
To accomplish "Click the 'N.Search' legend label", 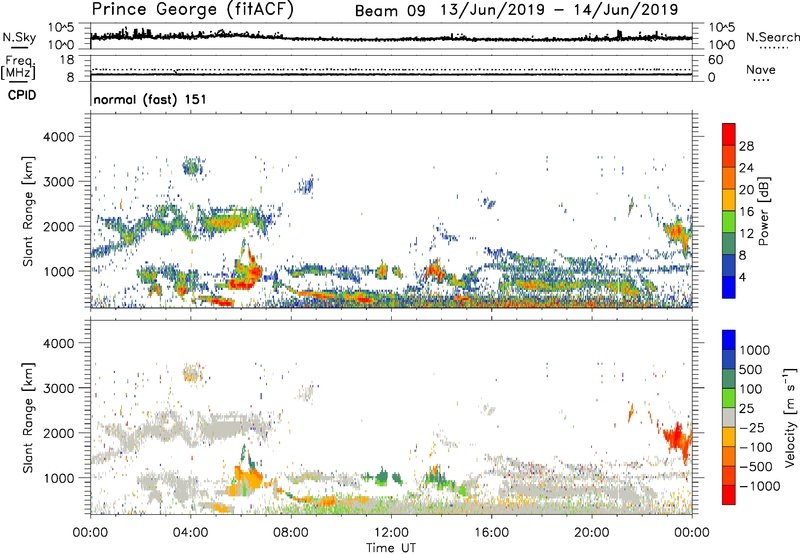I will [772, 37].
